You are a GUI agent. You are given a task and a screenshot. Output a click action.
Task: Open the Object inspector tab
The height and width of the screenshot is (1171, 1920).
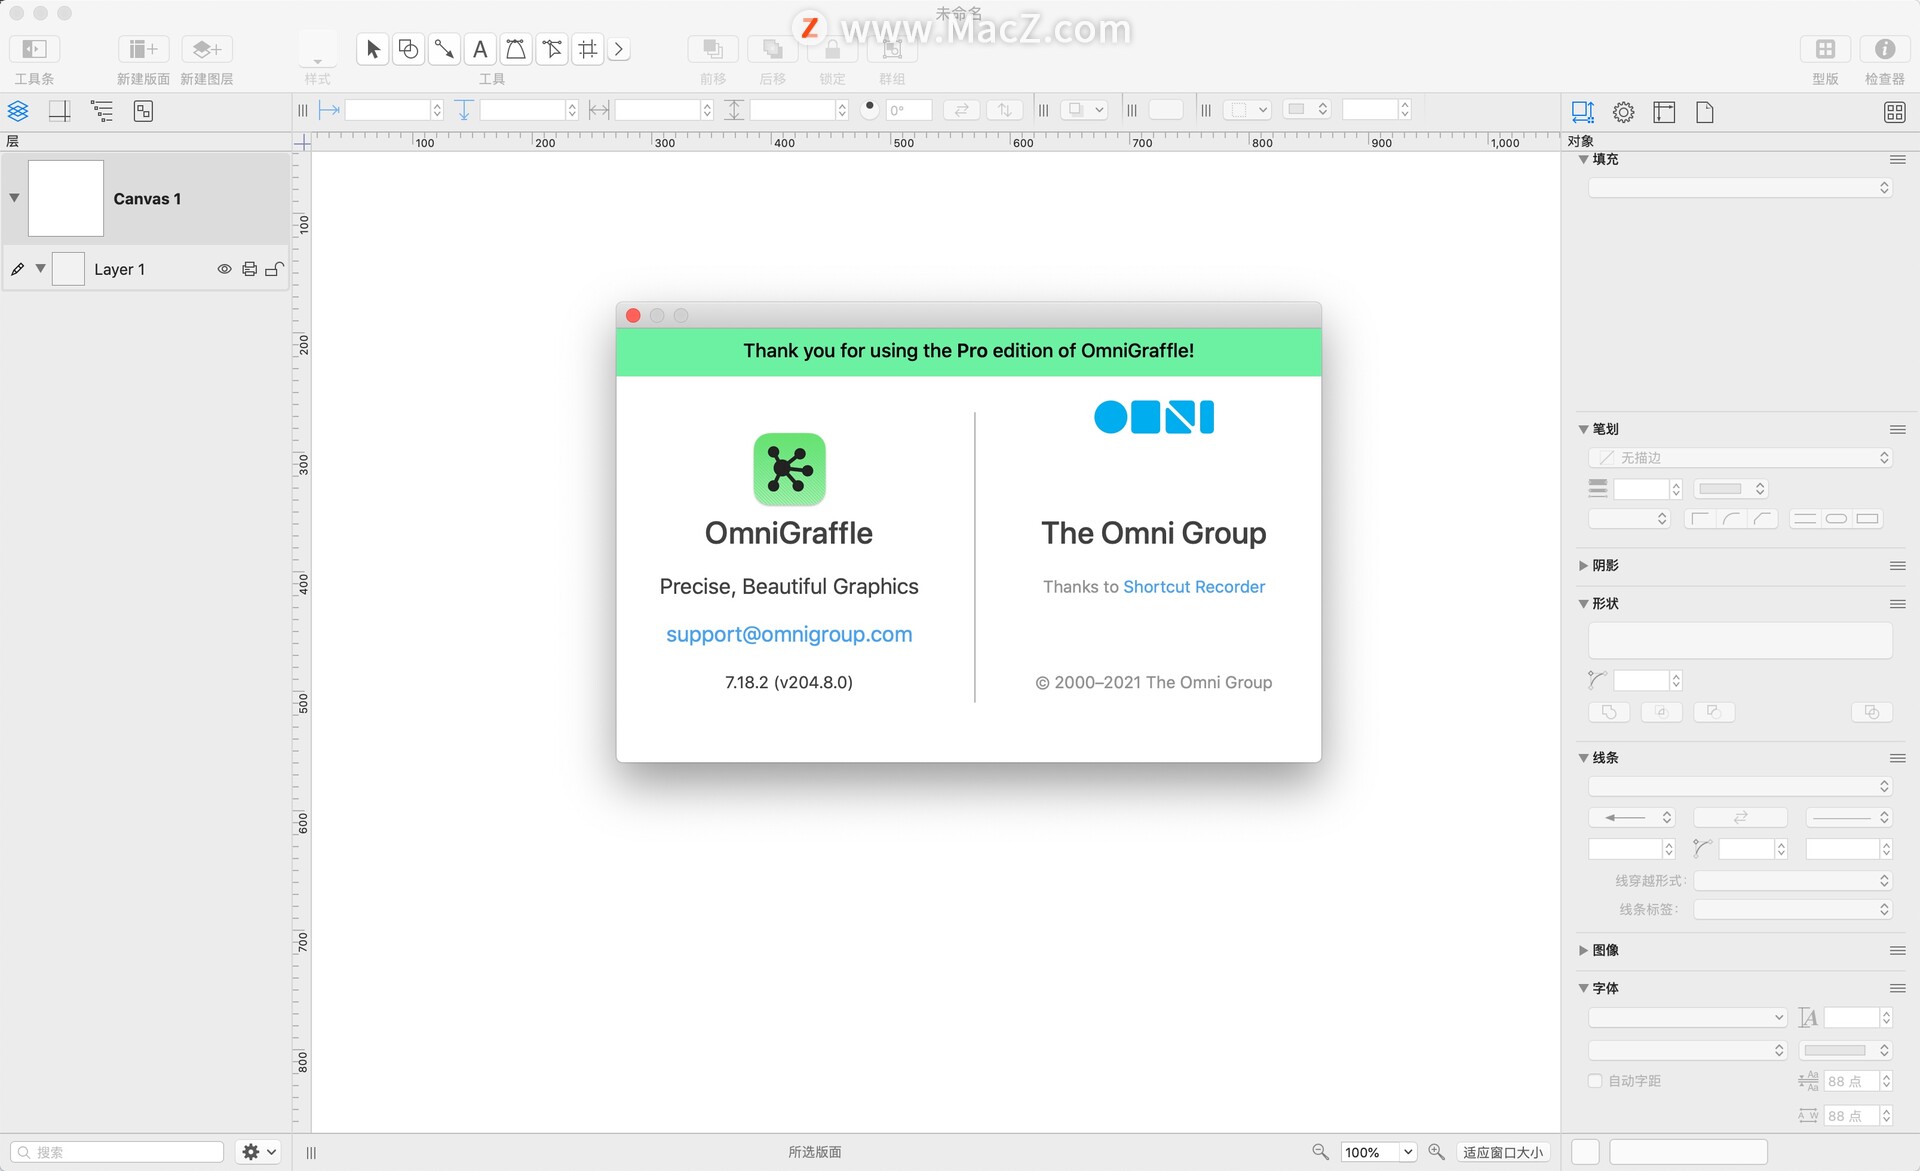pyautogui.click(x=1582, y=112)
